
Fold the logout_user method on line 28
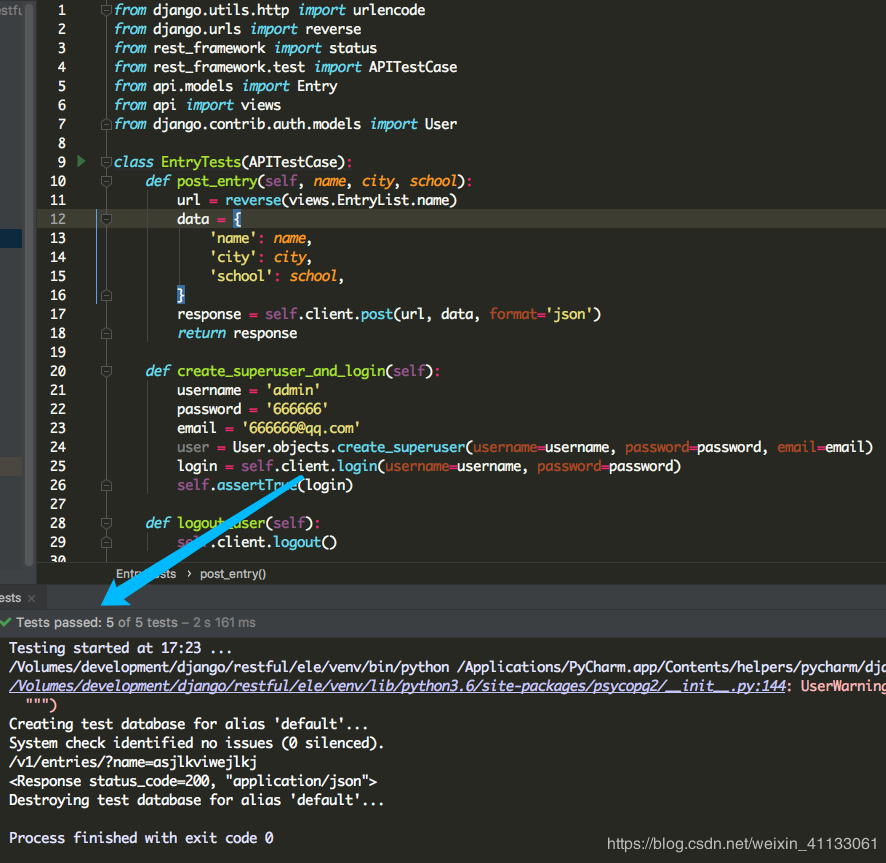(x=106, y=523)
